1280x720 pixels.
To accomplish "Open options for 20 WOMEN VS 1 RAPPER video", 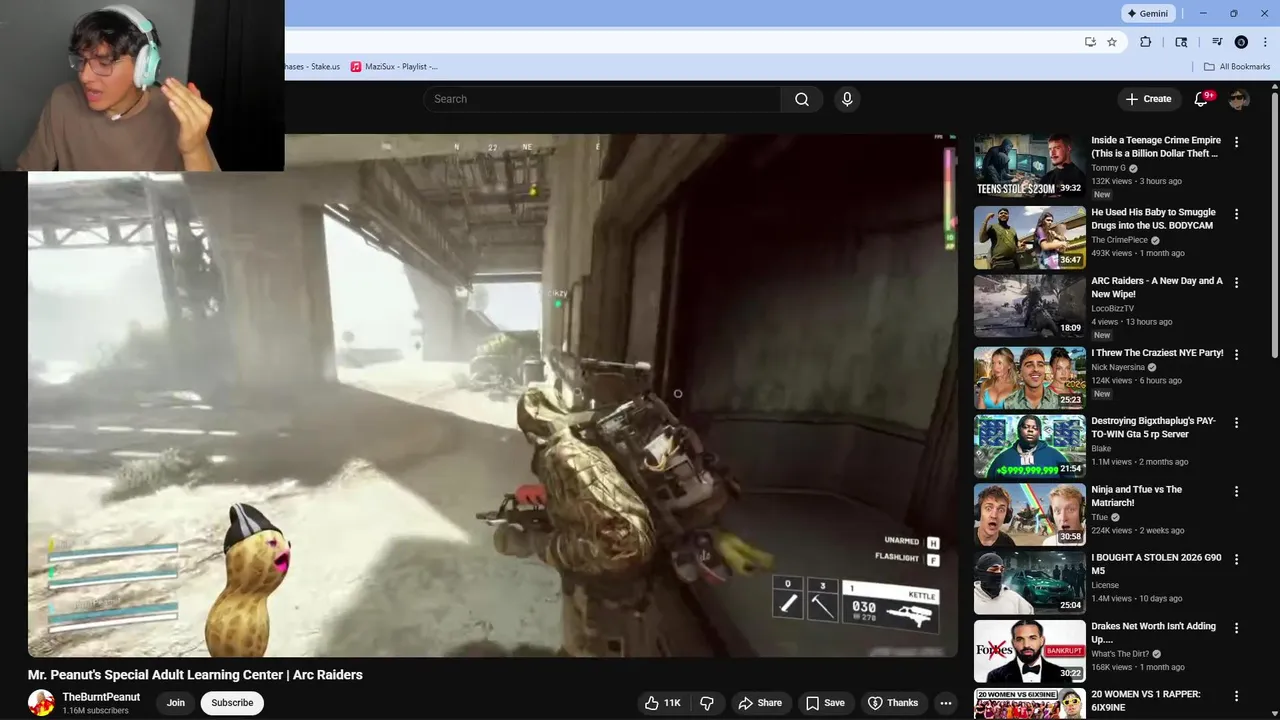I will point(1236,696).
